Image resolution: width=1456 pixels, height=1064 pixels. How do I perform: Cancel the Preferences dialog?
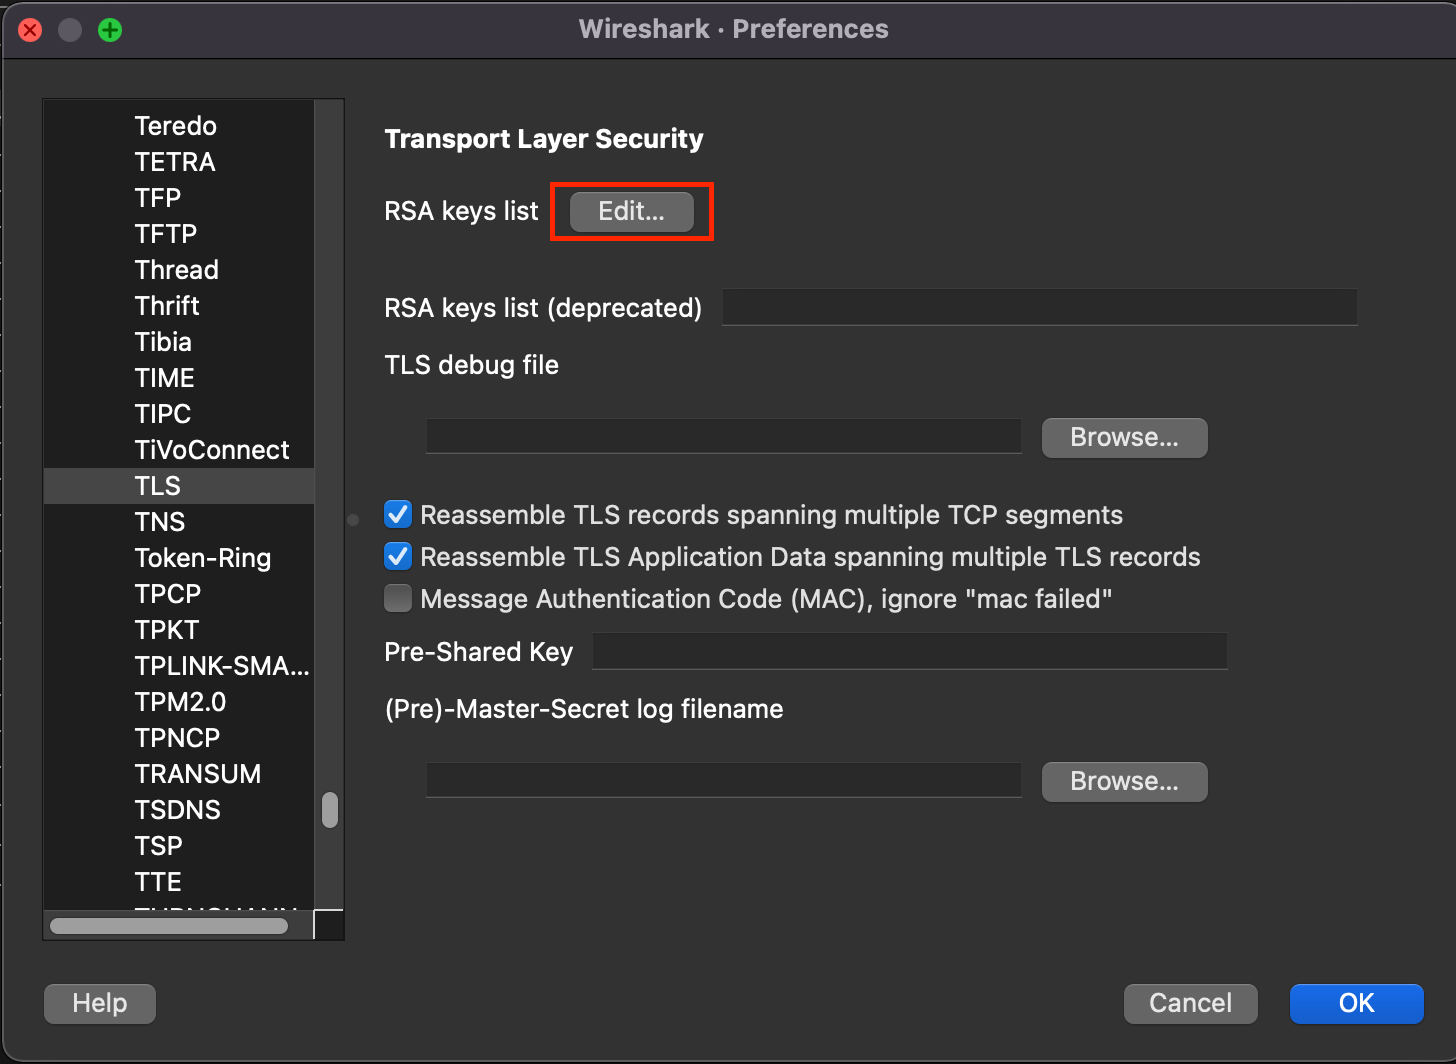pos(1190,1003)
